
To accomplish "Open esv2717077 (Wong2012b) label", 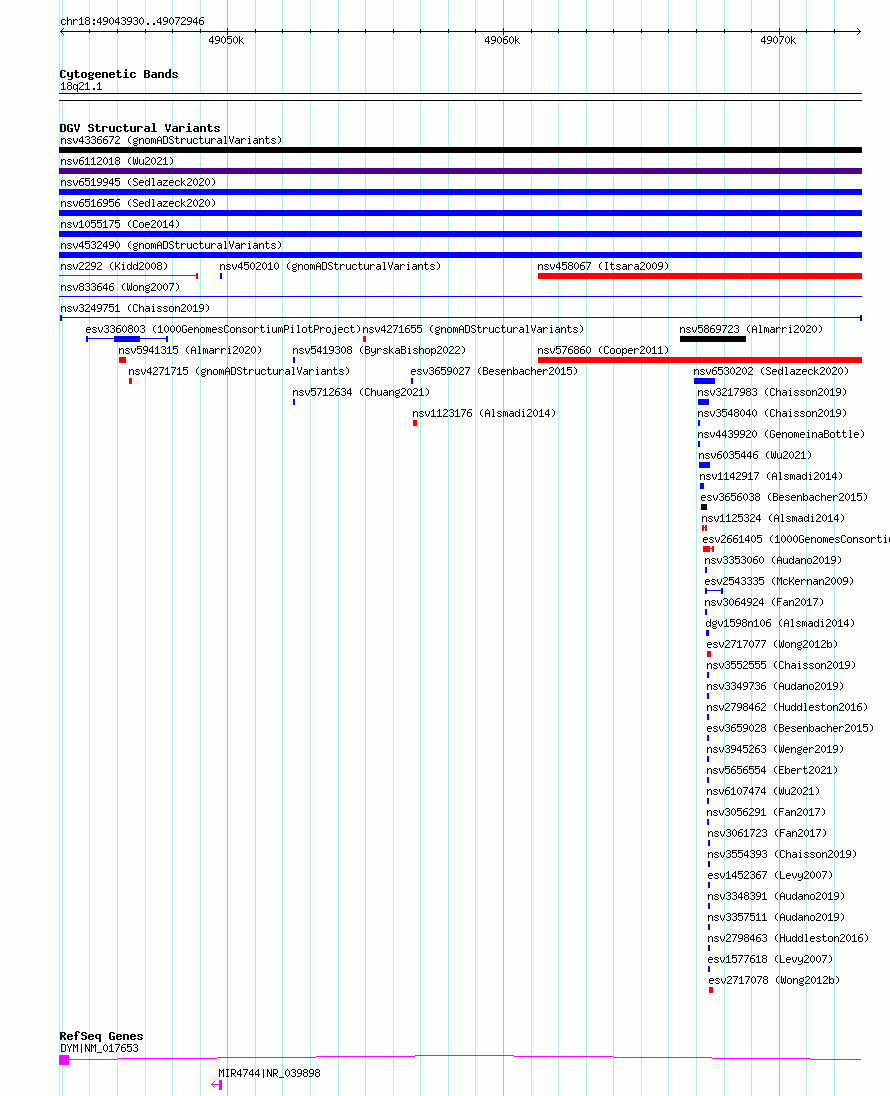I will click(x=772, y=644).
